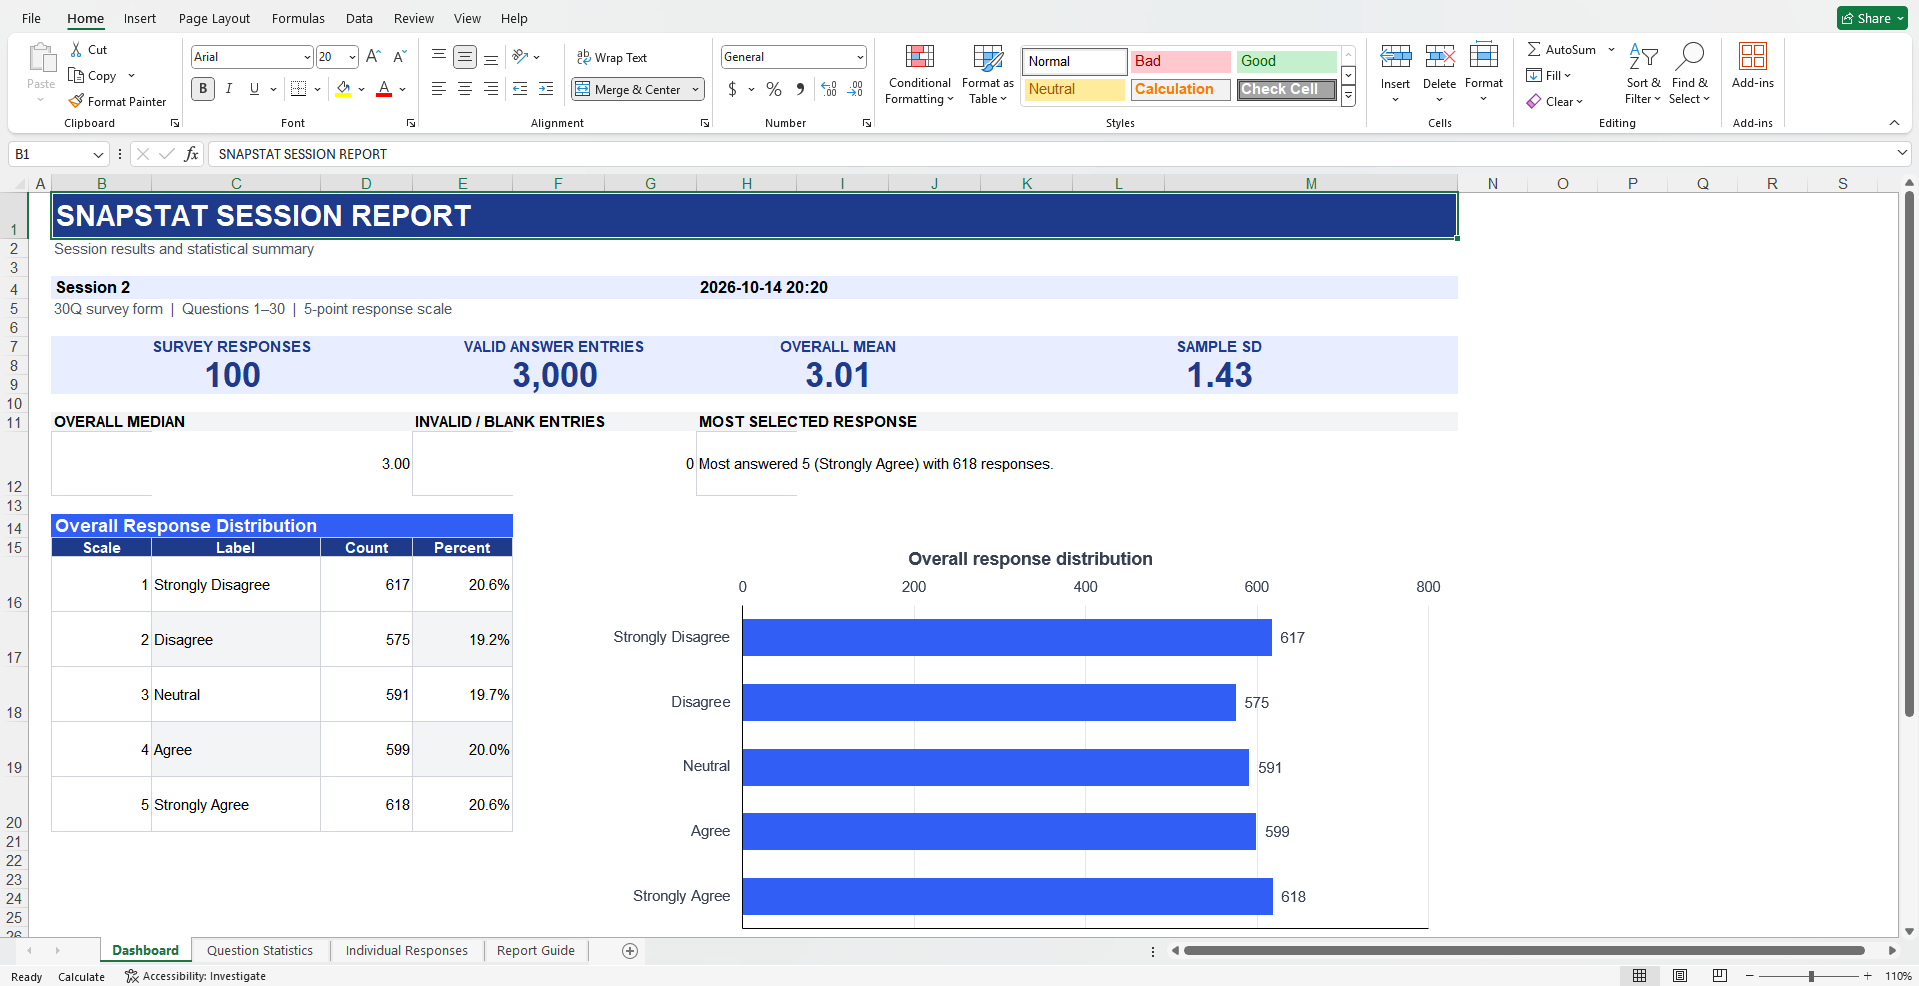Click the Percent Style icon

[774, 89]
